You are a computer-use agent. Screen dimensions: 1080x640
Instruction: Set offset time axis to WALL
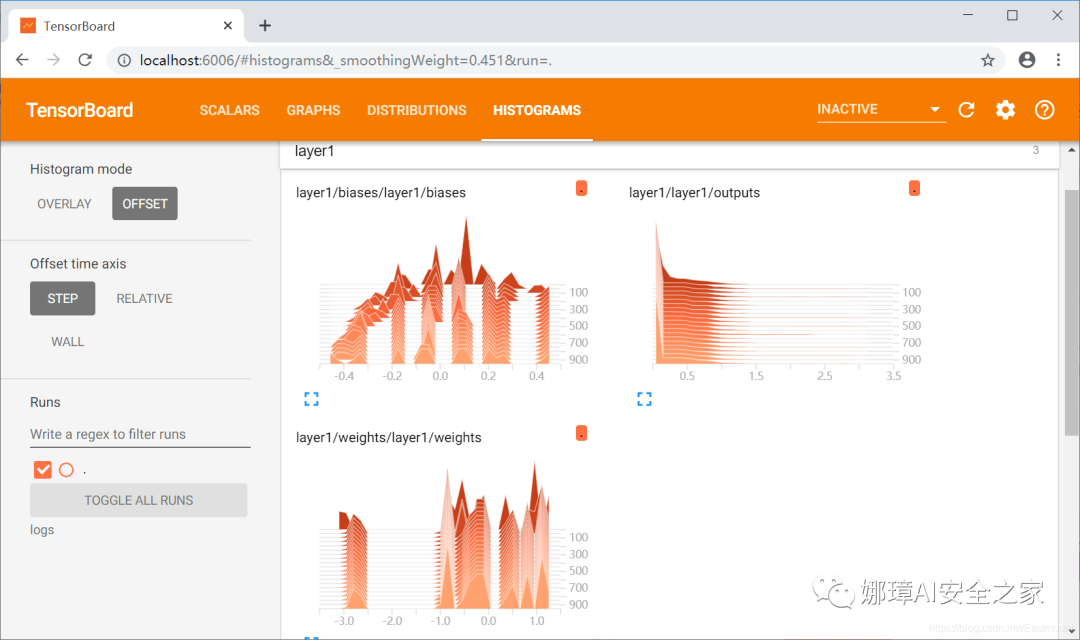pos(68,342)
